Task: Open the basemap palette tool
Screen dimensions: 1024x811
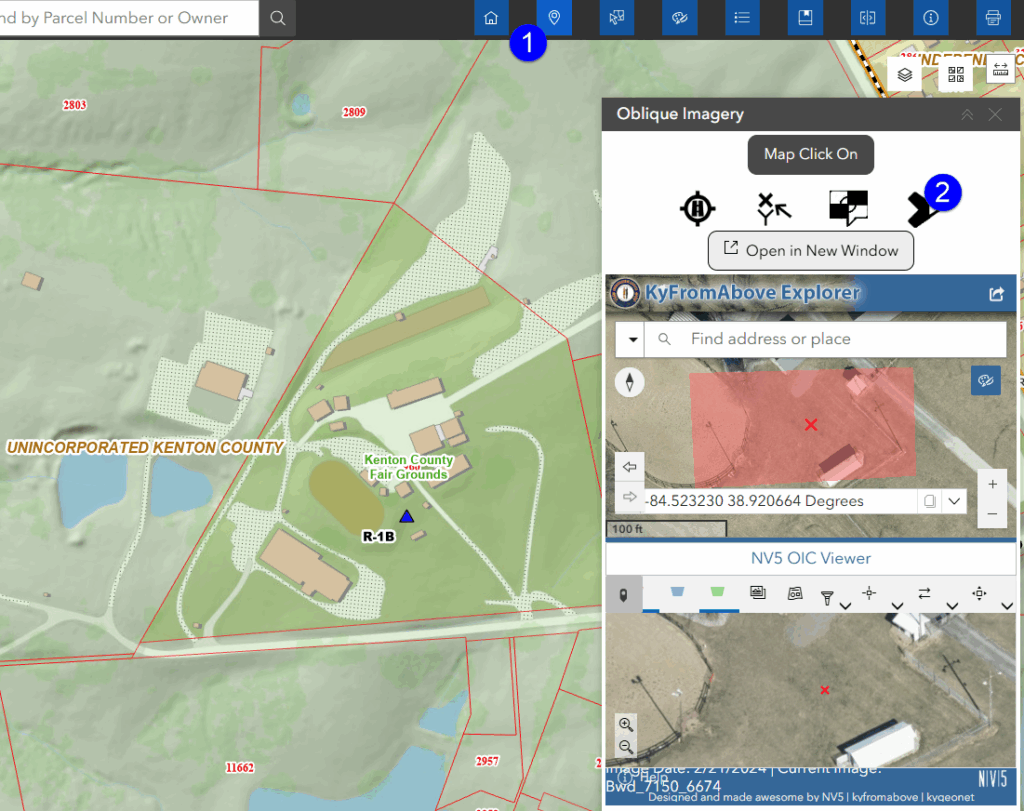Action: tap(679, 17)
